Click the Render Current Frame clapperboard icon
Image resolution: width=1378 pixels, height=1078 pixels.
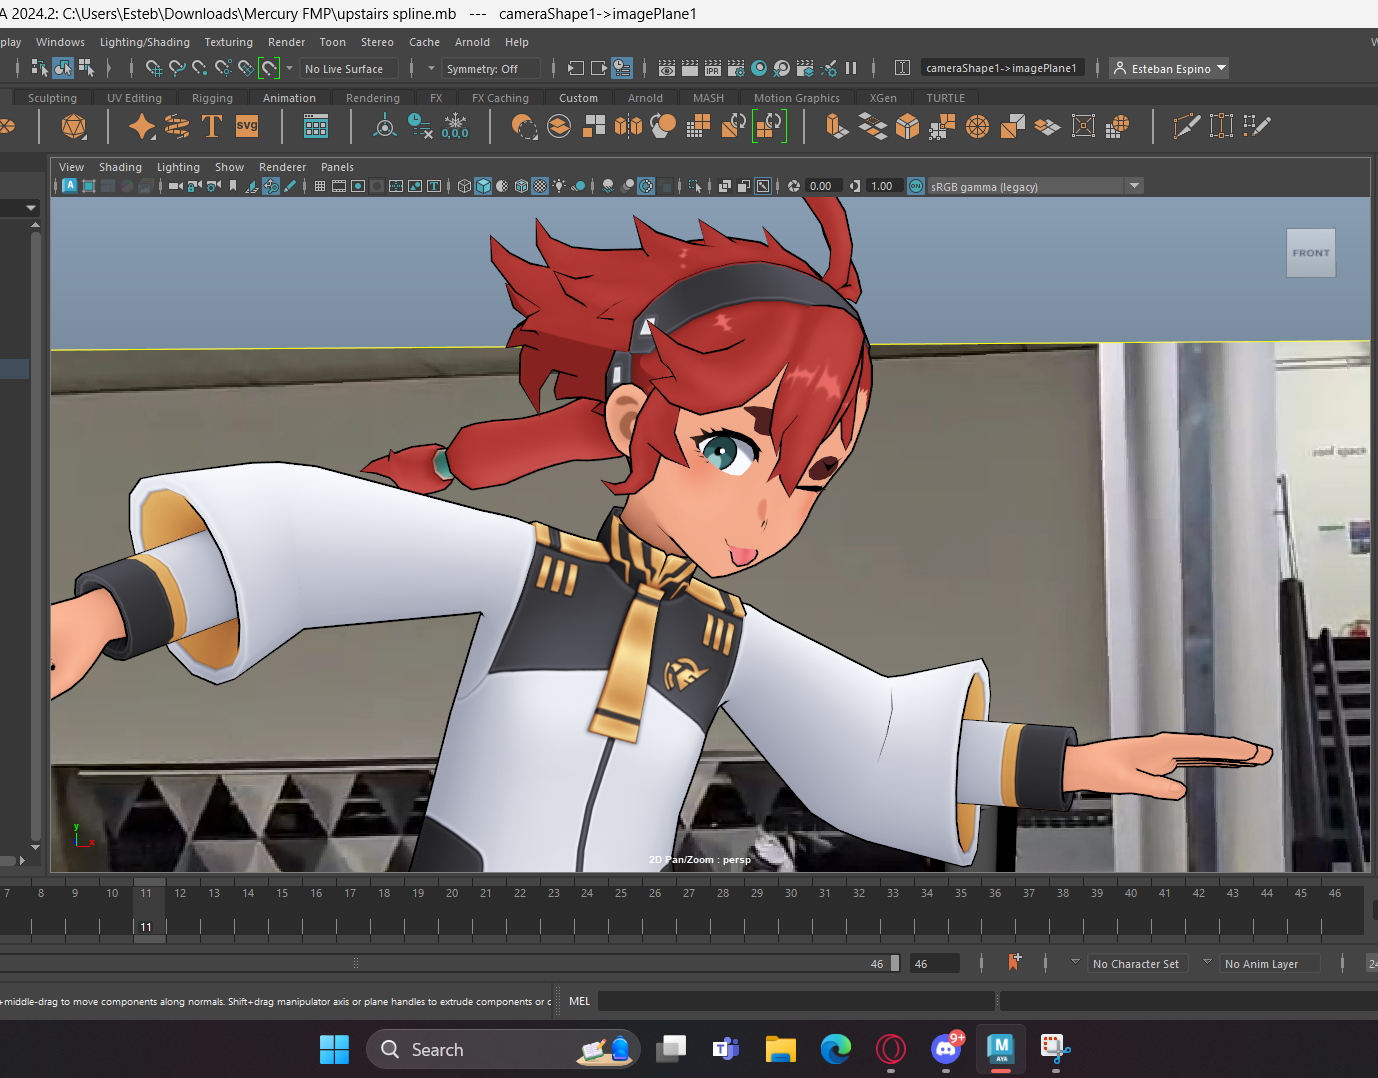(690, 68)
